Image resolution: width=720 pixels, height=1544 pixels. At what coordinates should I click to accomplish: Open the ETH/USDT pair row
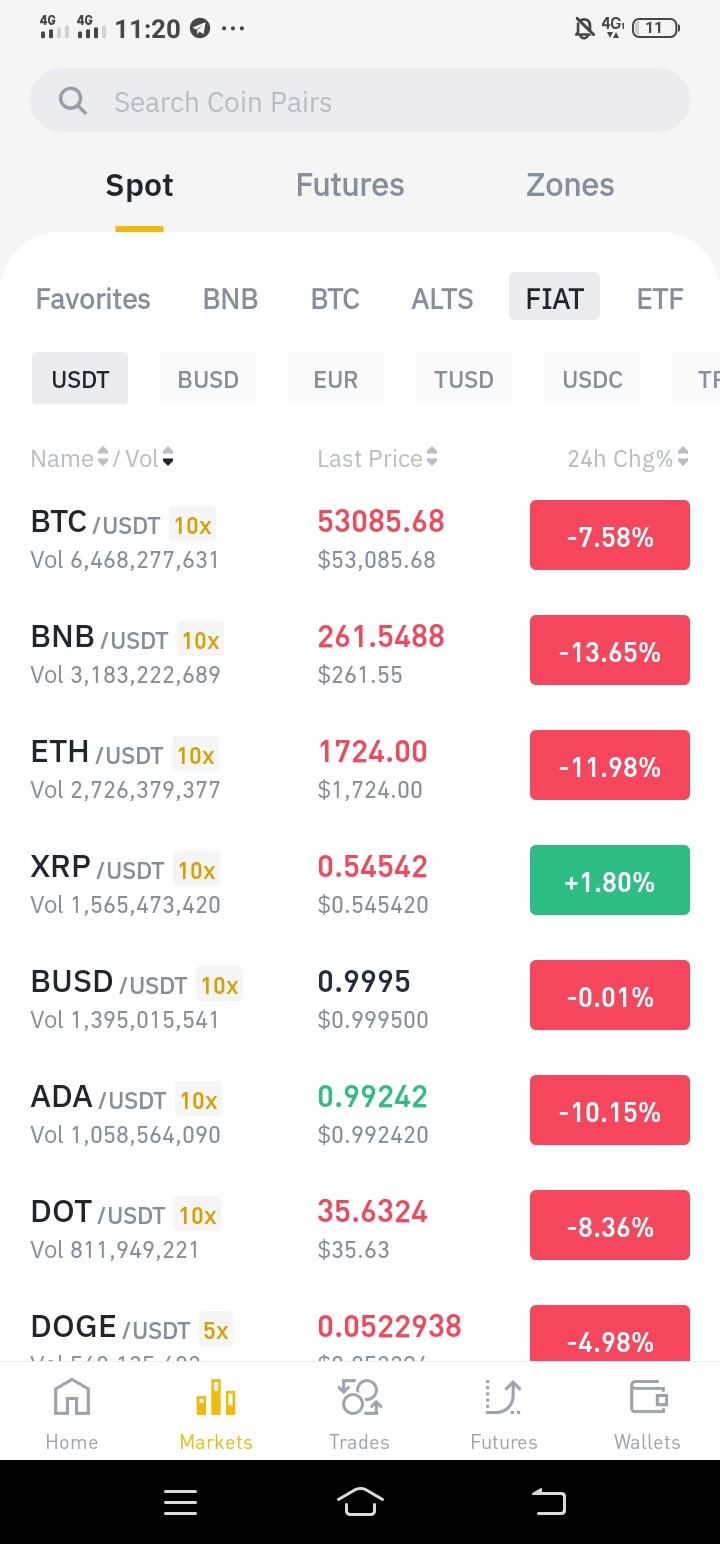point(360,766)
